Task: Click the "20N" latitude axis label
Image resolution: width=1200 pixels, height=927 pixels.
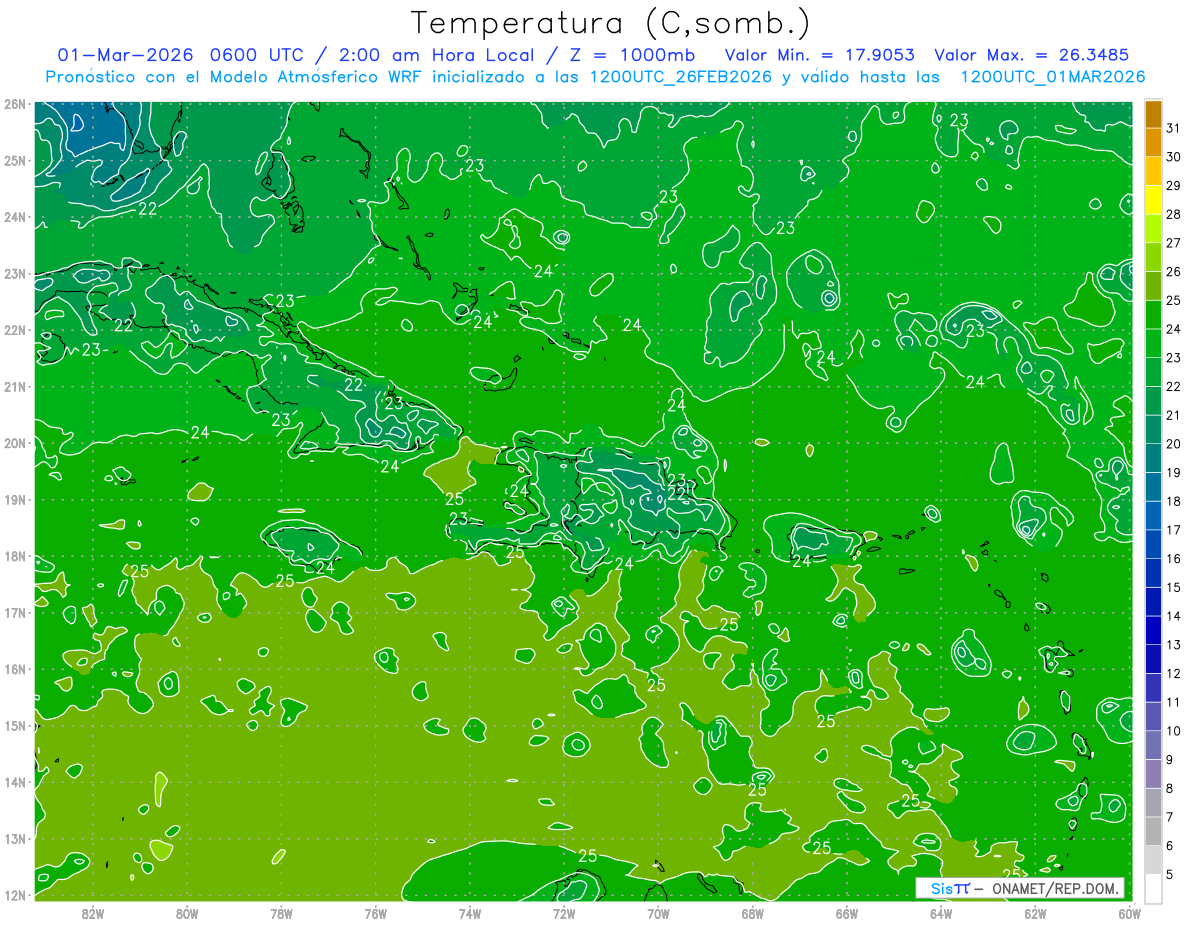Action: coord(14,443)
